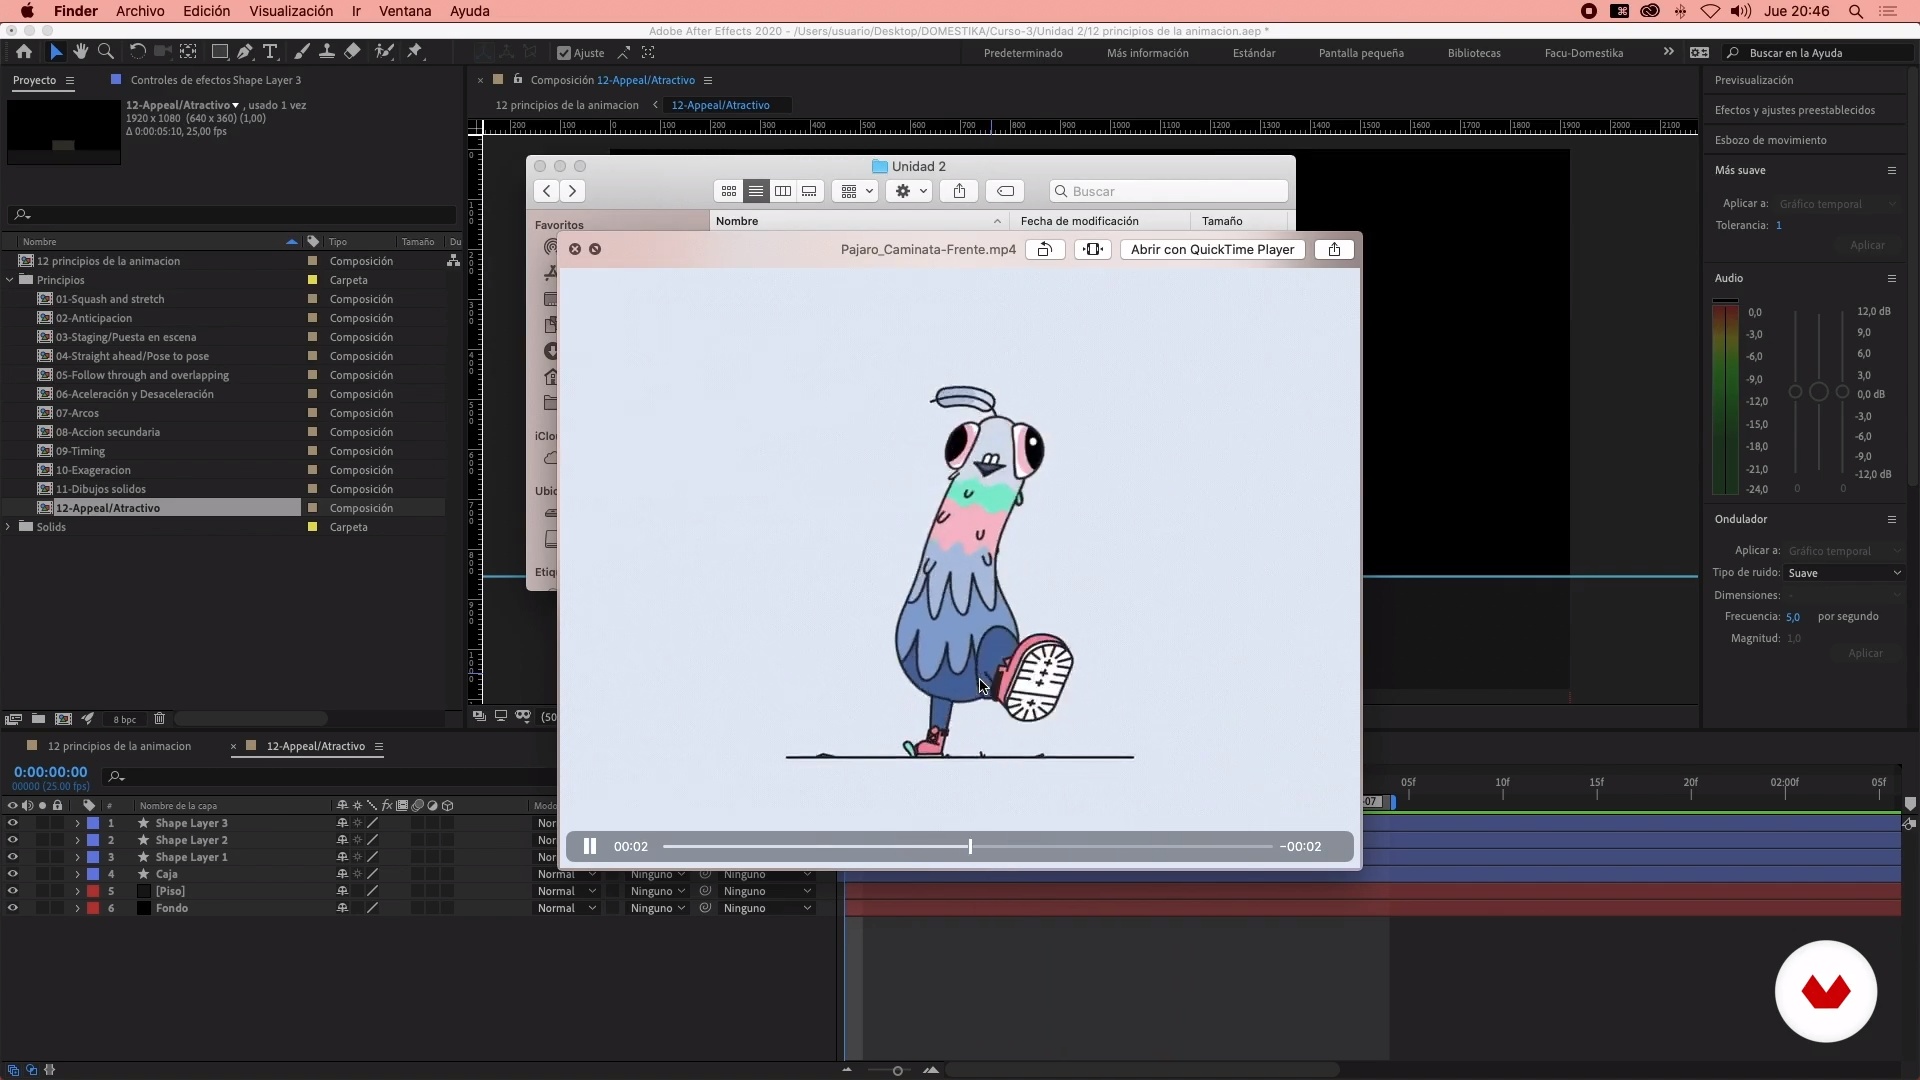Select Pantalla pequeña workspace
The image size is (1920, 1080).
(x=1361, y=53)
